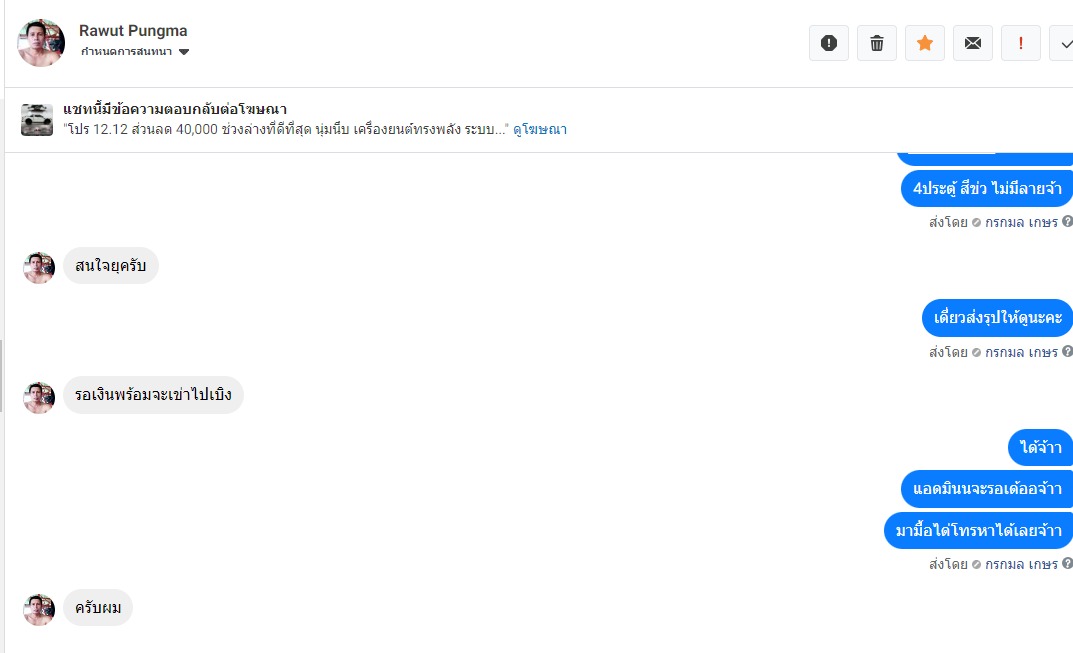The height and width of the screenshot is (653, 1073).
Task: Flag conversation with the red exclamation icon
Action: point(1021,43)
